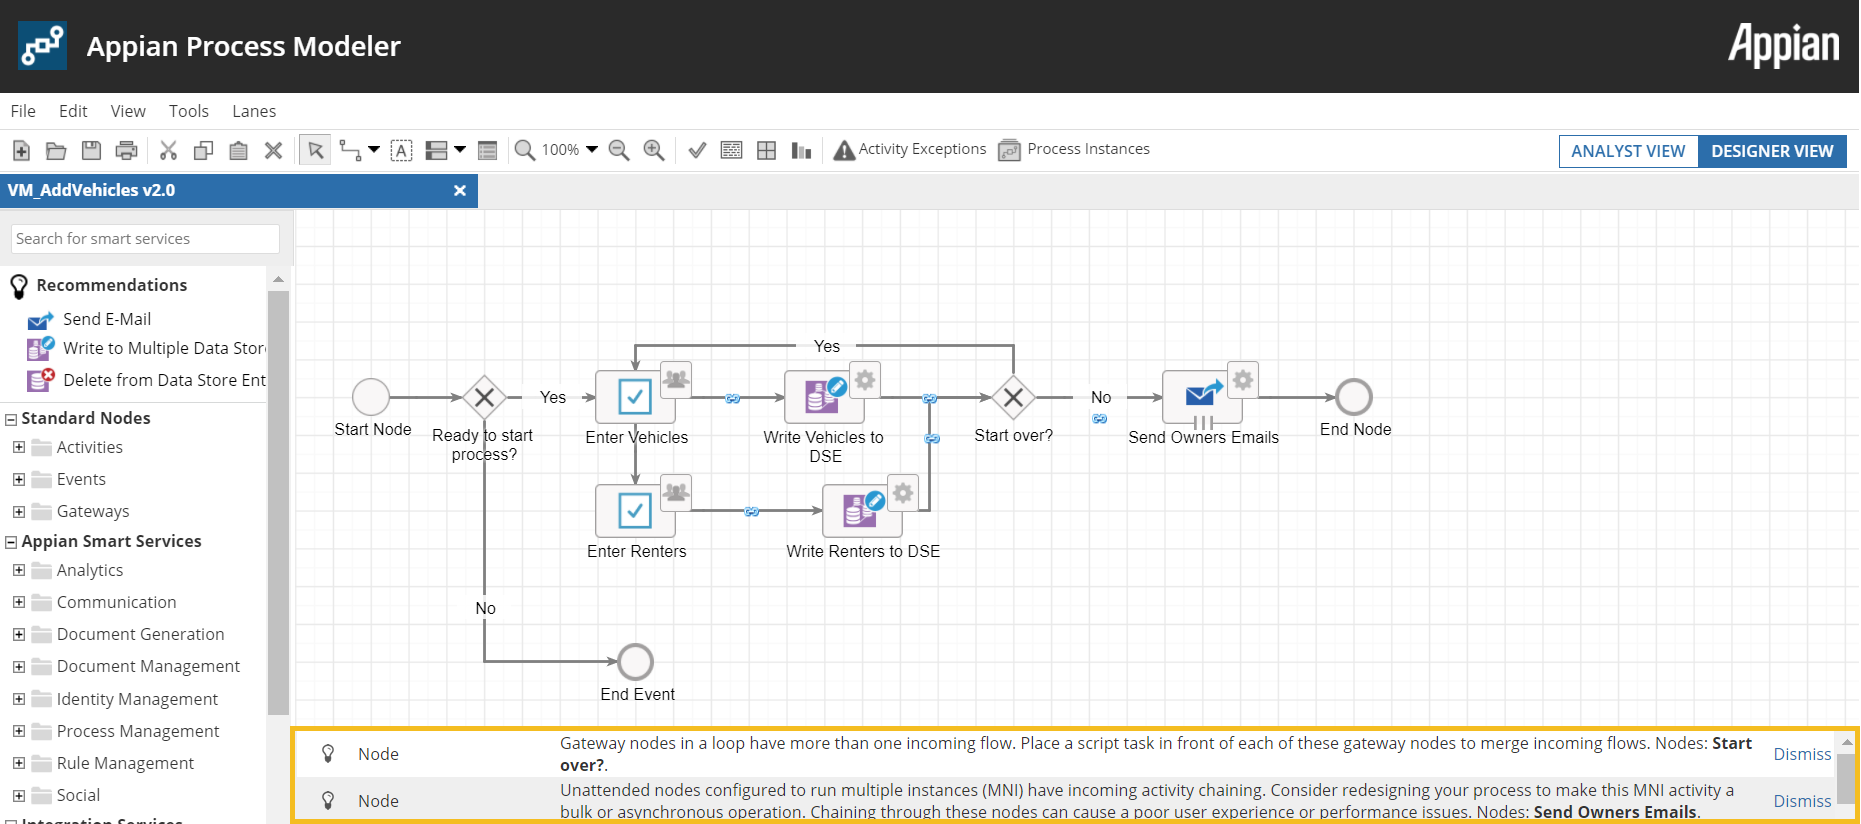Open a process model with folder icon
The image size is (1861, 824).
(x=56, y=150)
